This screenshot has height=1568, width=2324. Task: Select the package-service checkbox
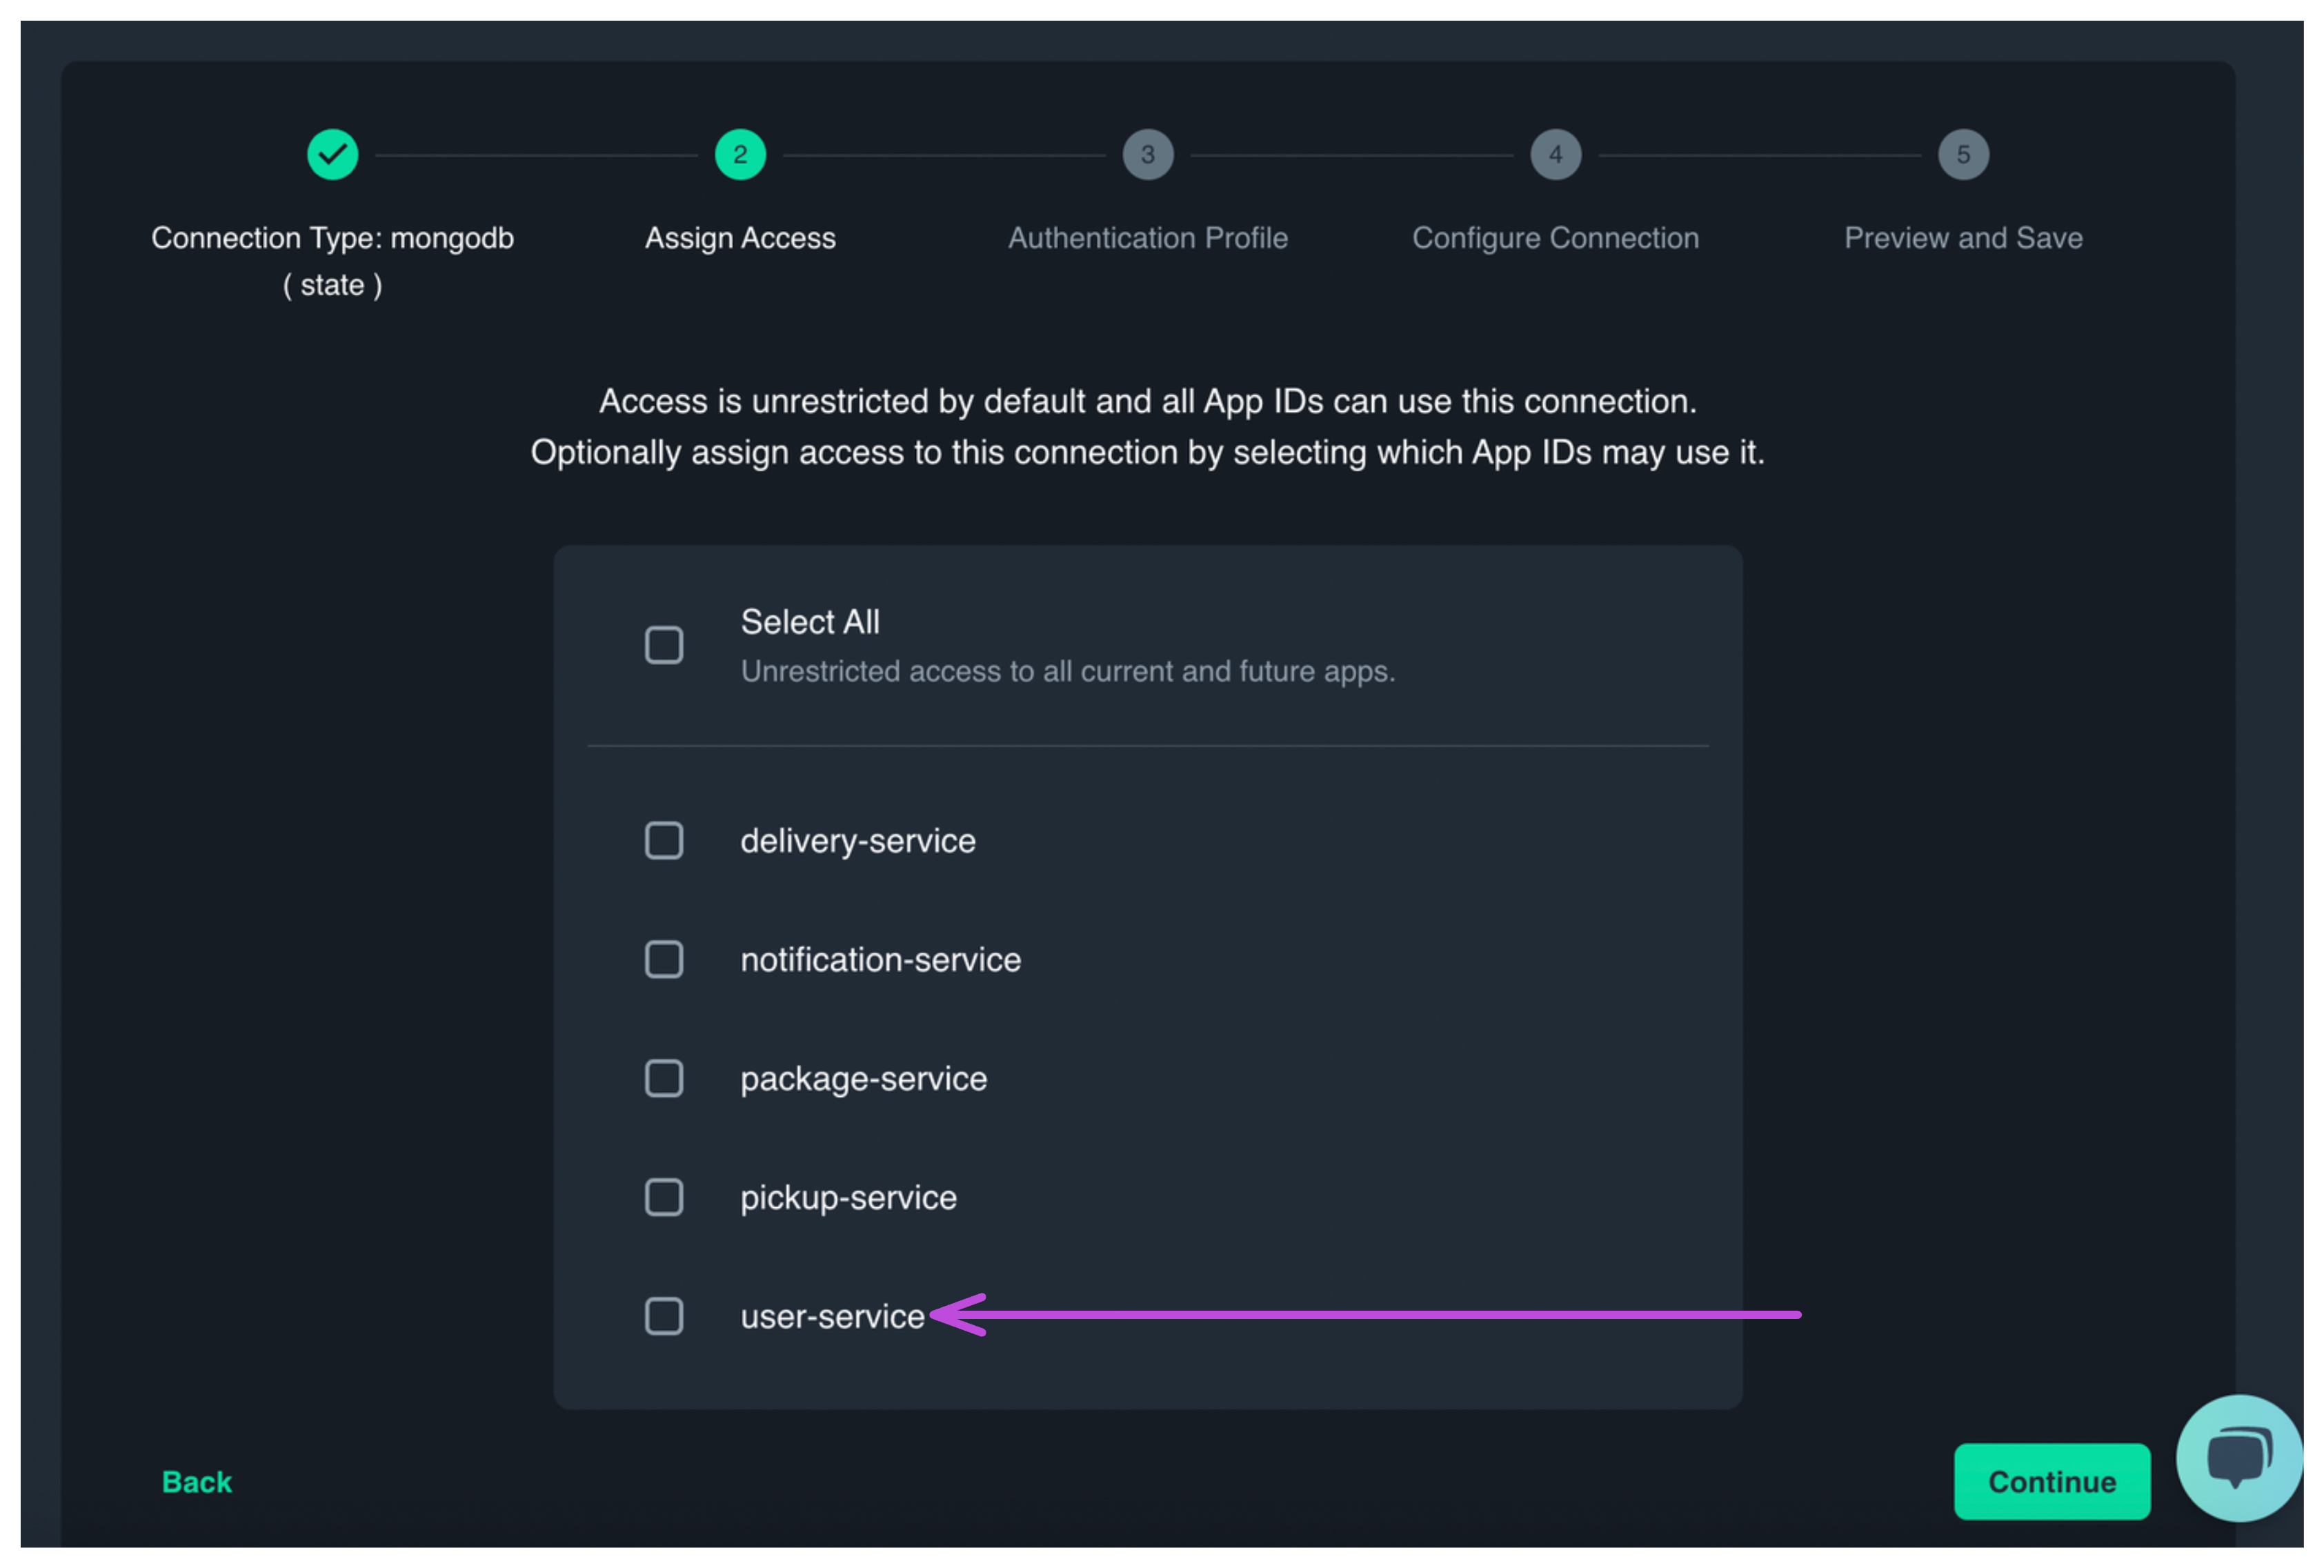664,1078
